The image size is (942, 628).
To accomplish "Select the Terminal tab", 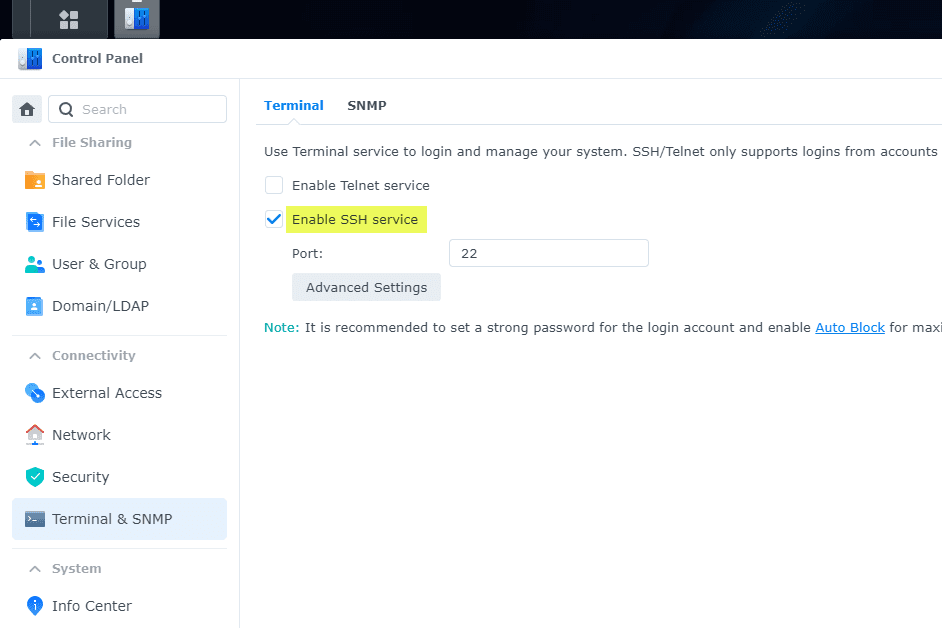I will coord(294,105).
